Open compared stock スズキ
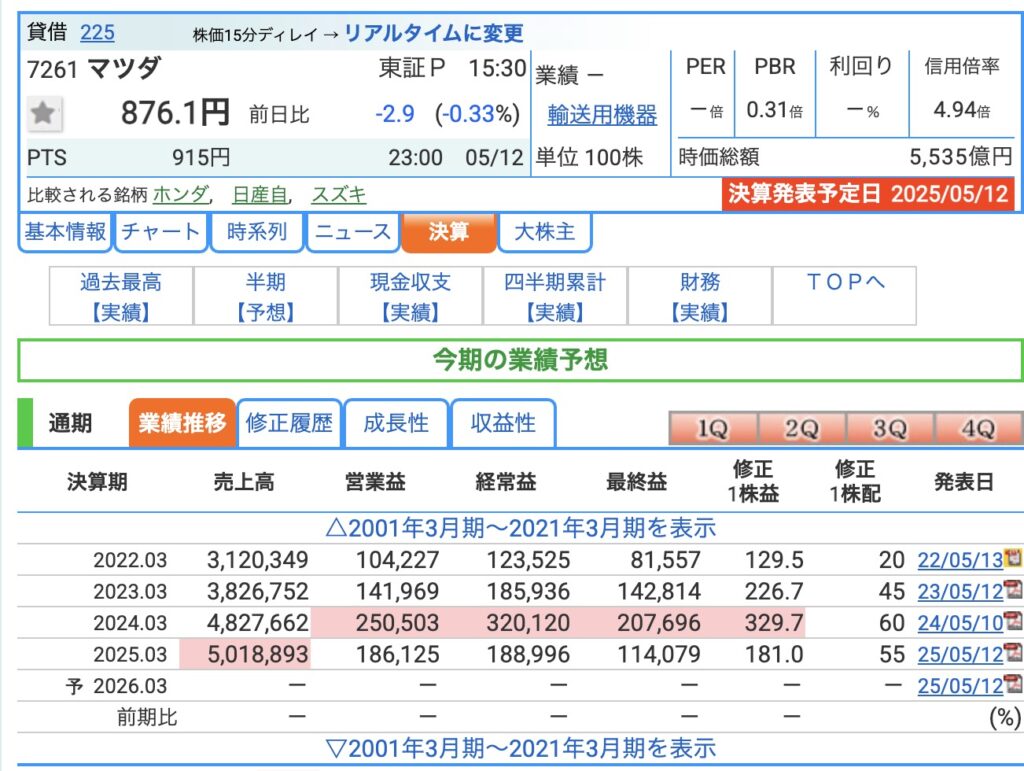 [x=339, y=195]
